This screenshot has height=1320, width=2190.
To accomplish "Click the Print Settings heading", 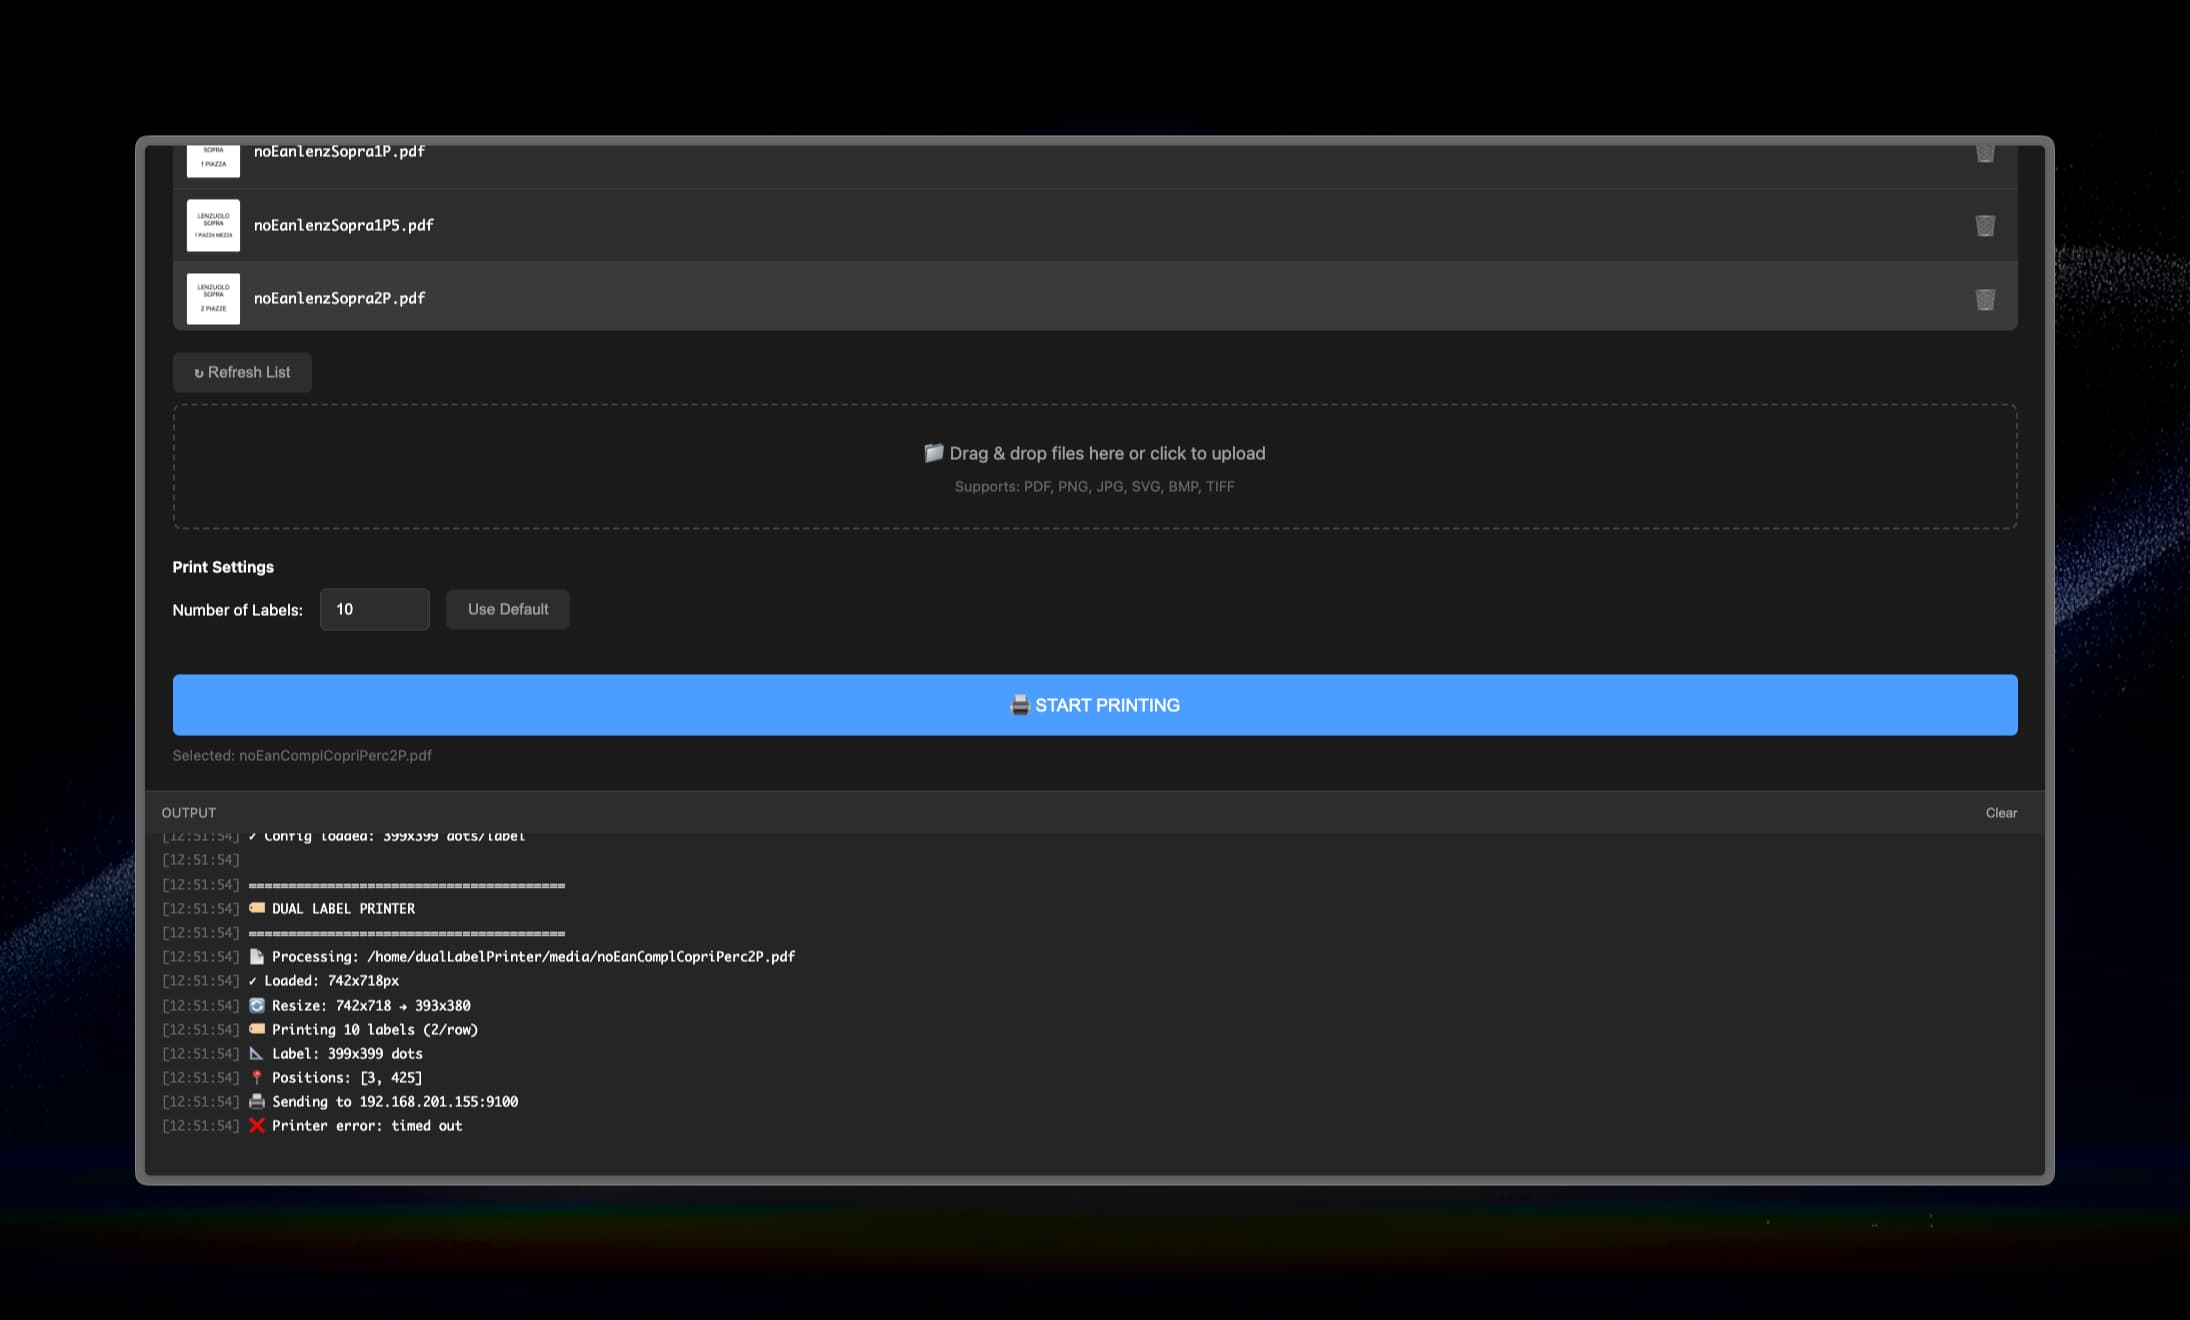I will (223, 567).
